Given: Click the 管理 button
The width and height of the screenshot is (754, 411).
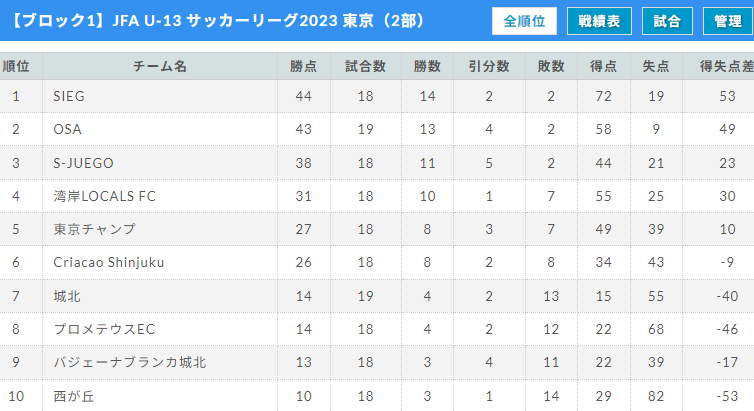Looking at the screenshot, I should click(728, 21).
